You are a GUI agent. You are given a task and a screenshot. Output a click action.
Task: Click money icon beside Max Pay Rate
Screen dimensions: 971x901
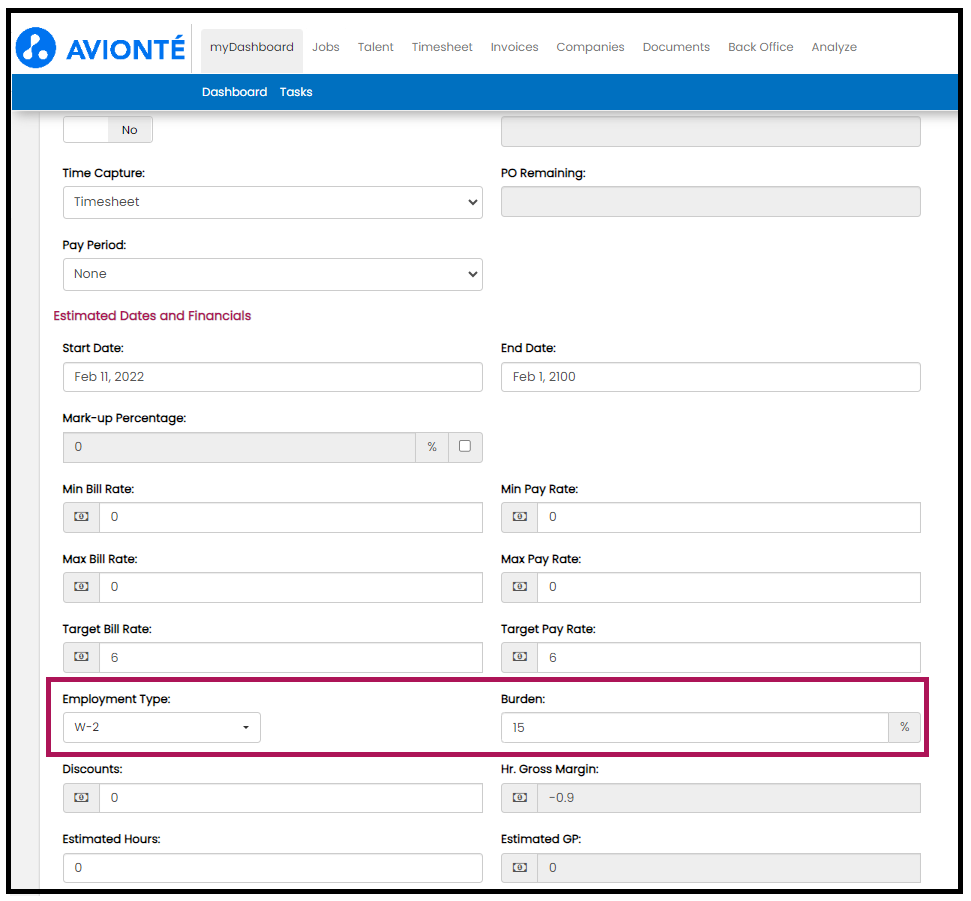(519, 587)
